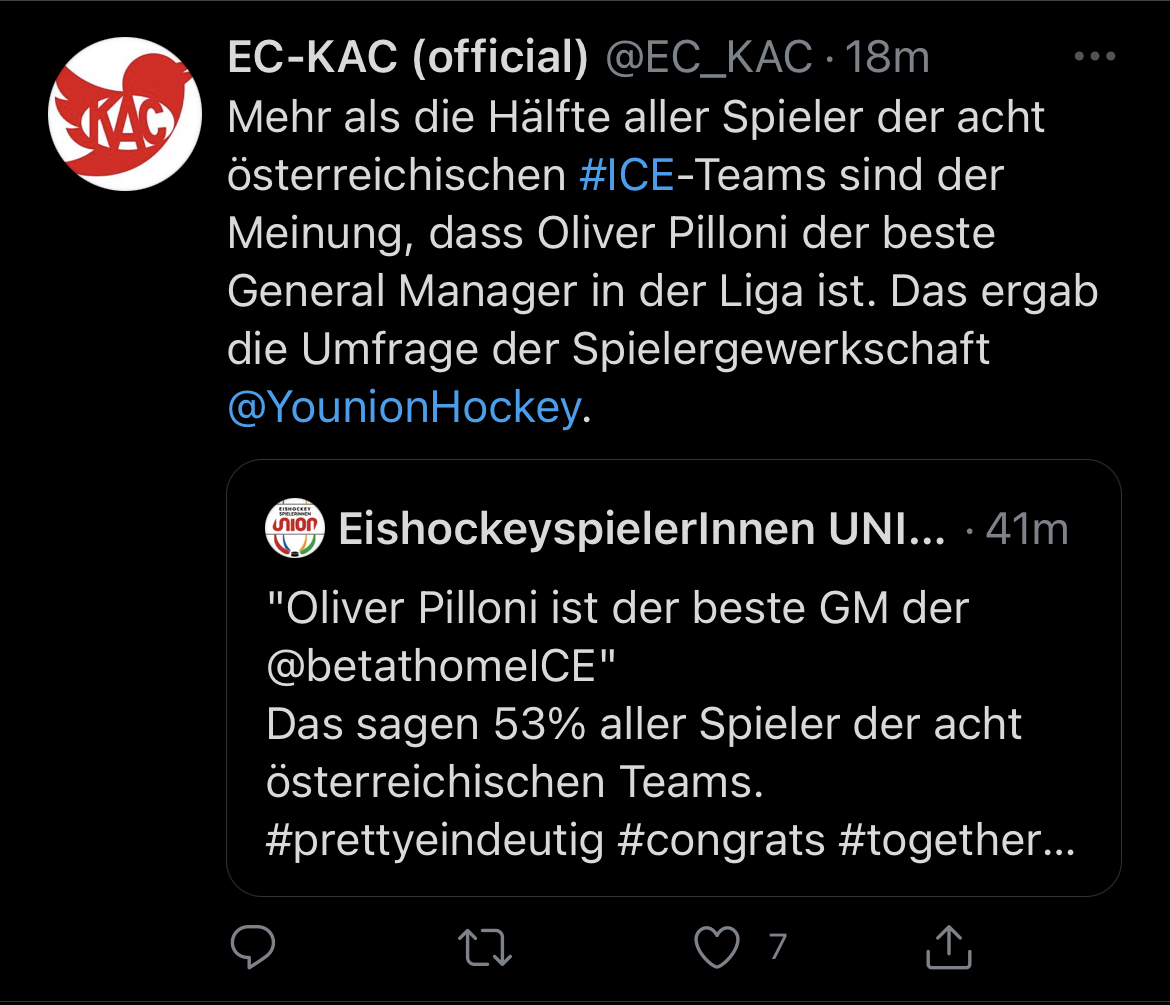Visit the @YounionHockey mention
The width and height of the screenshot is (1170, 1005).
404,408
